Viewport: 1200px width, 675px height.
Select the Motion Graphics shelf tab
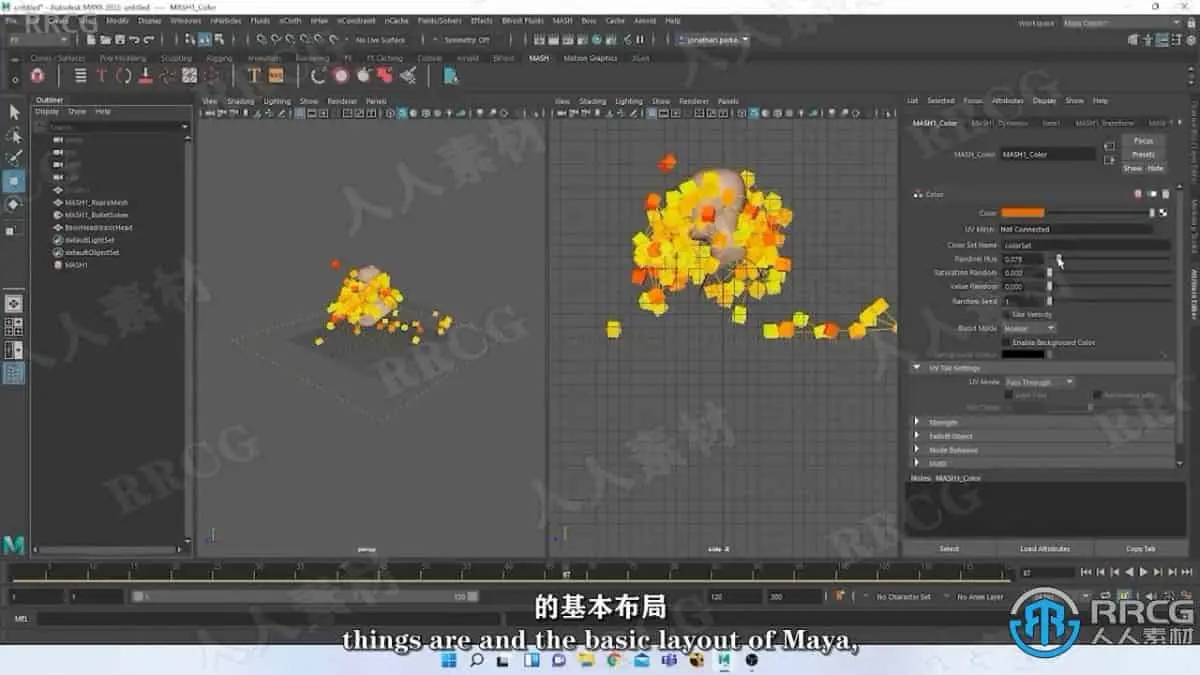click(590, 58)
